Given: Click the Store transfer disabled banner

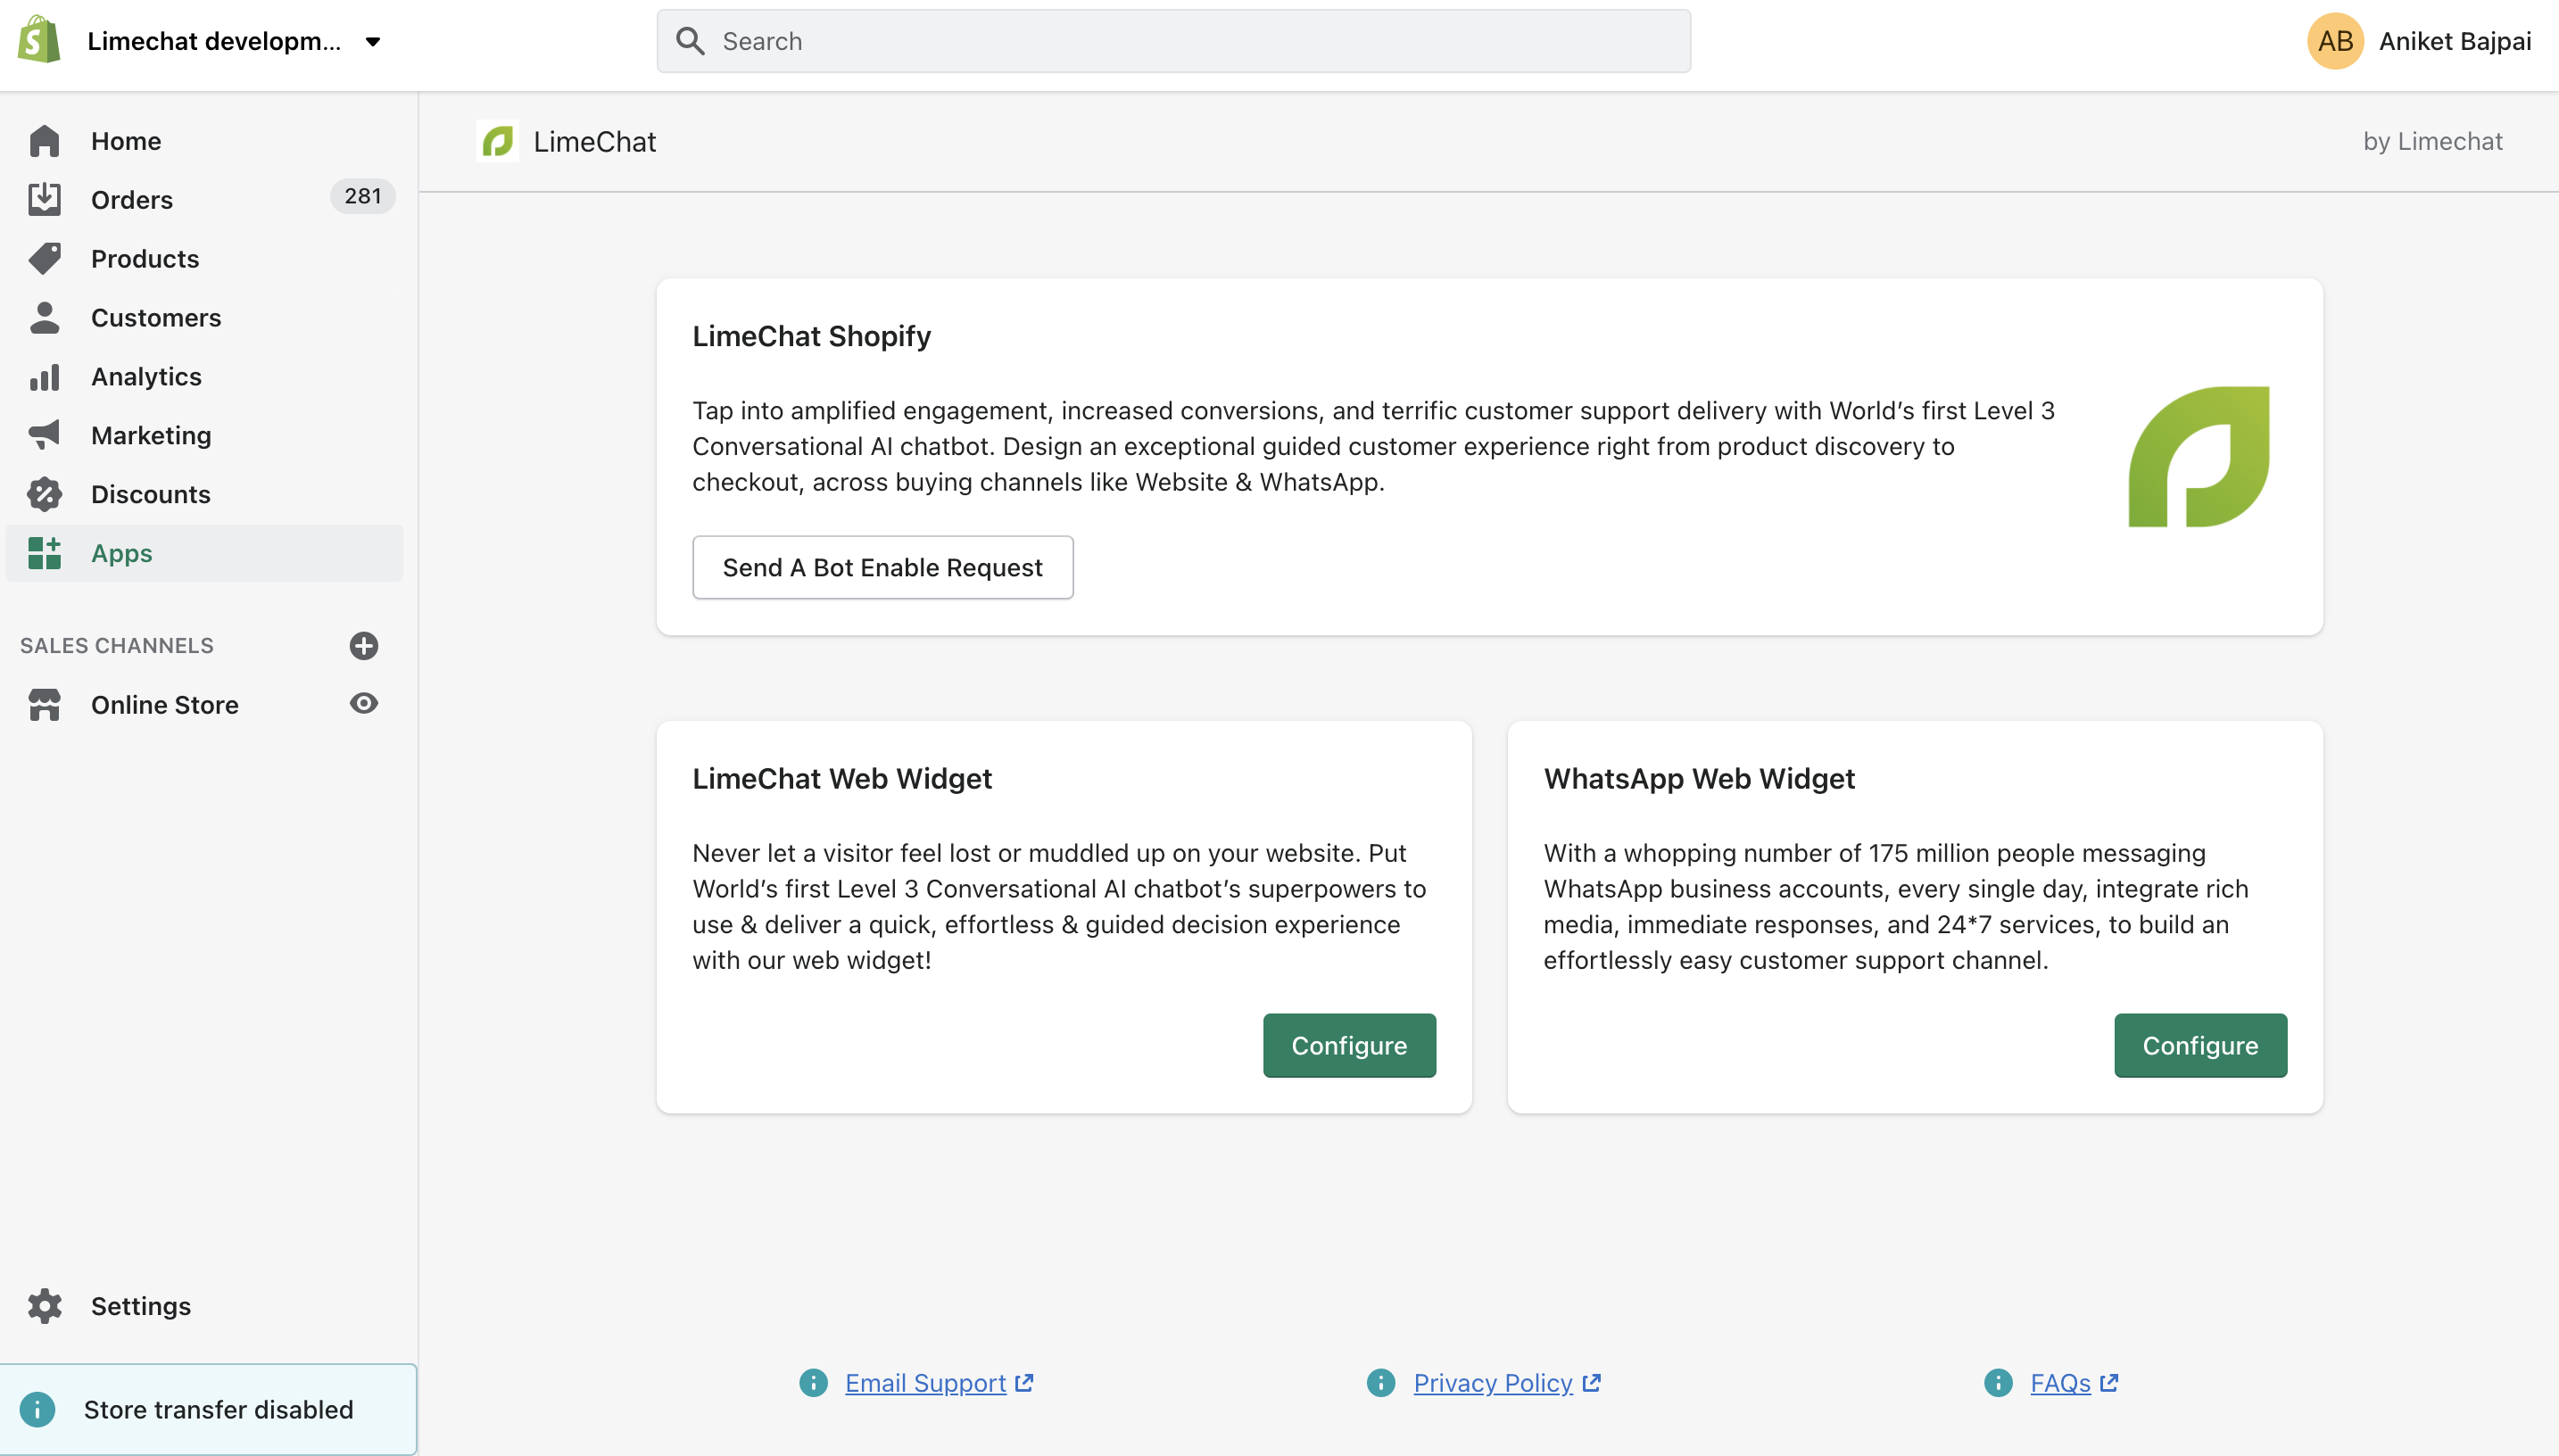Looking at the screenshot, I should pos(208,1409).
